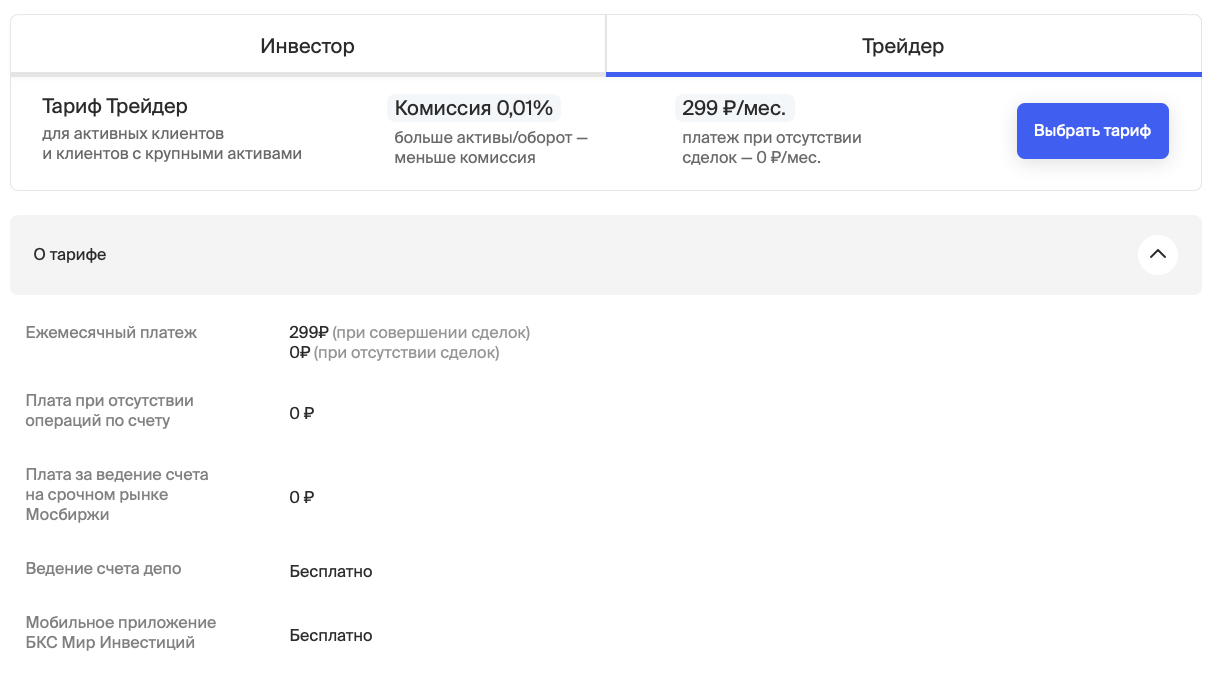Select the Трейдер tab
The height and width of the screenshot is (686, 1224).
[903, 46]
